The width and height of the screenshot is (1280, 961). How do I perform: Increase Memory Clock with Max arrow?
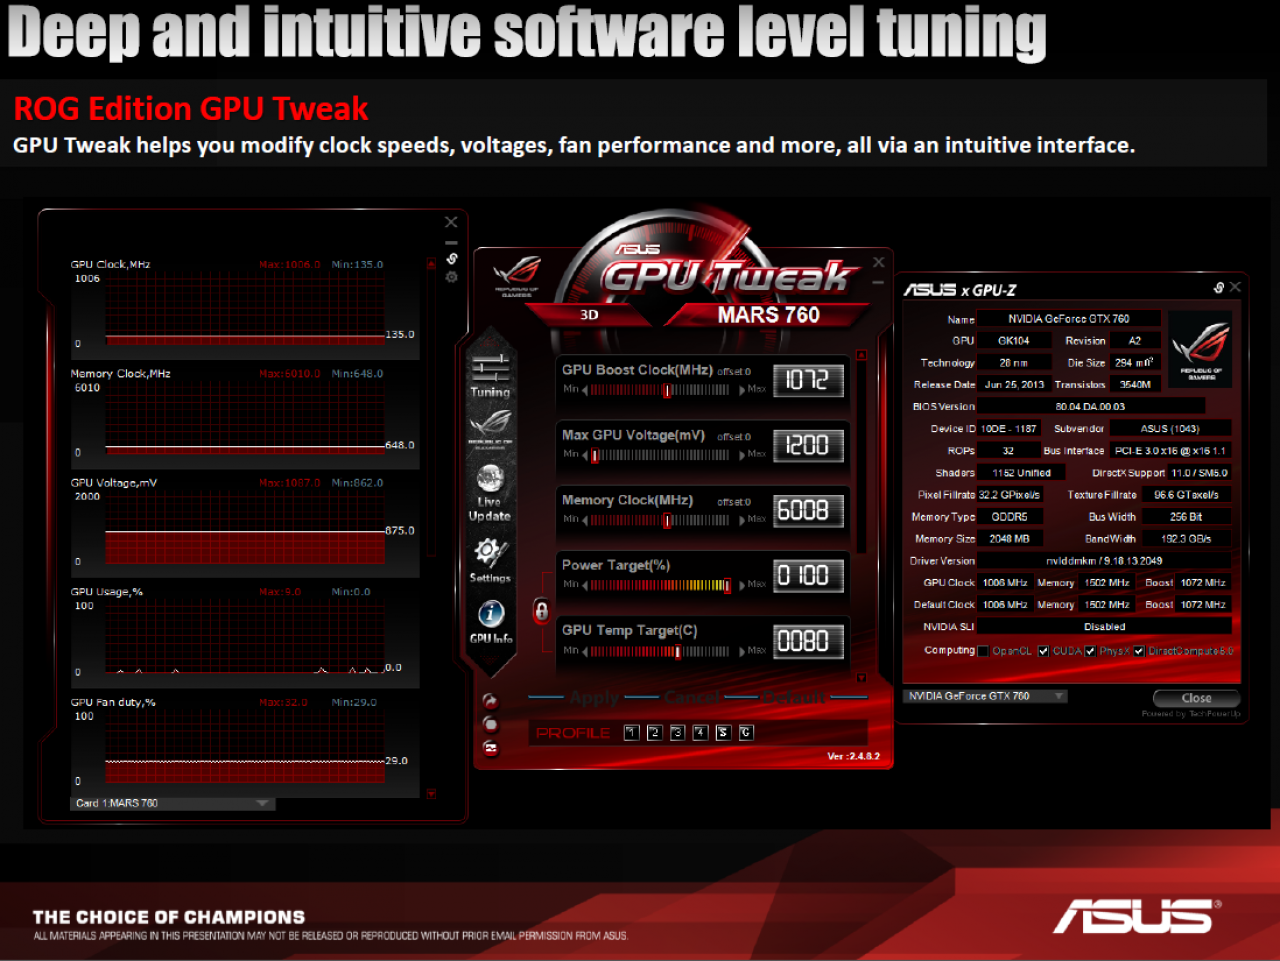(x=741, y=520)
